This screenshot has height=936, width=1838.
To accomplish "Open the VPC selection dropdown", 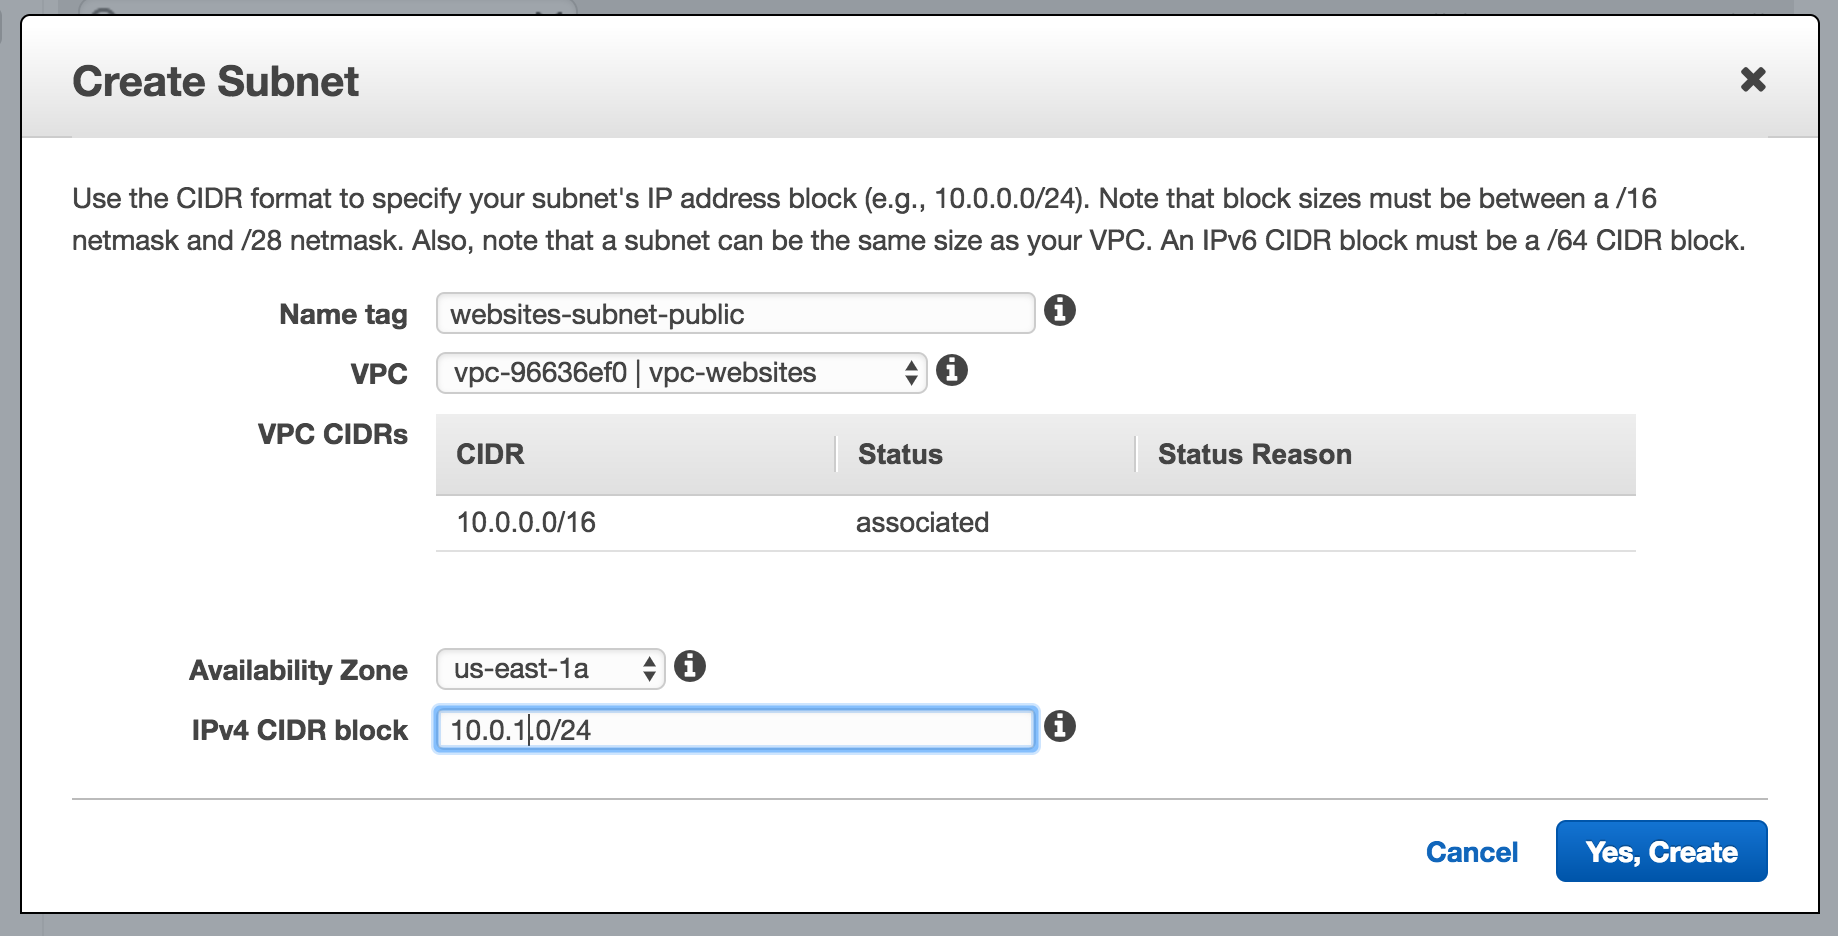I will click(680, 372).
